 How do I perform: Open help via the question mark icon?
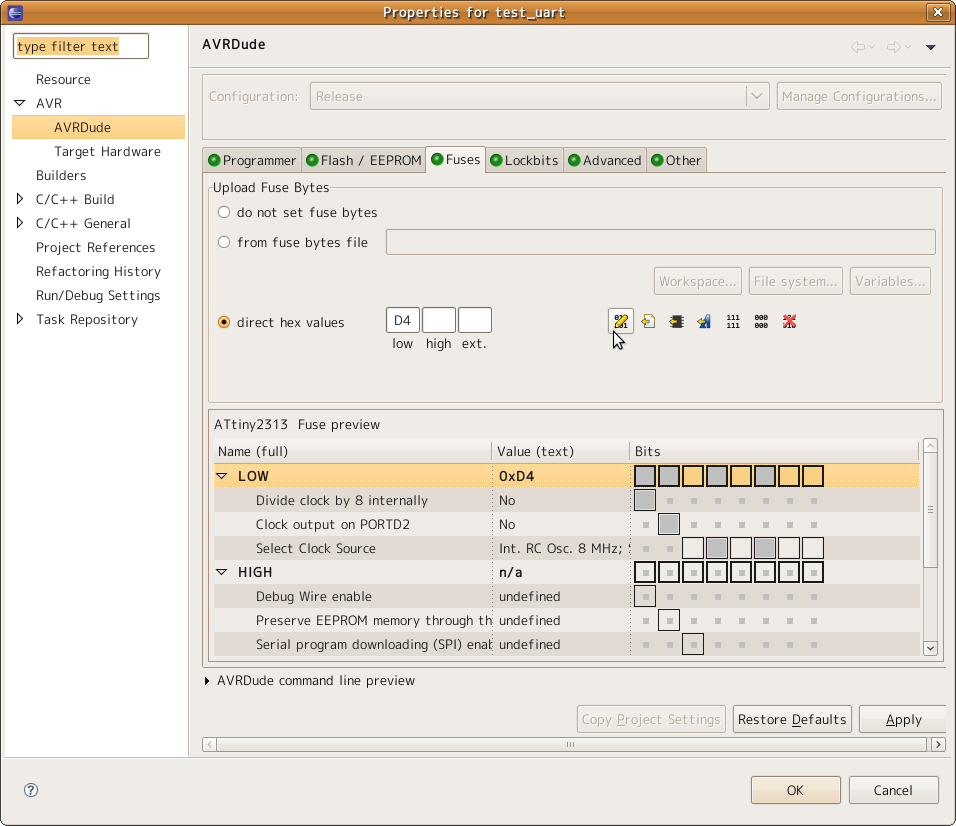[x=31, y=790]
